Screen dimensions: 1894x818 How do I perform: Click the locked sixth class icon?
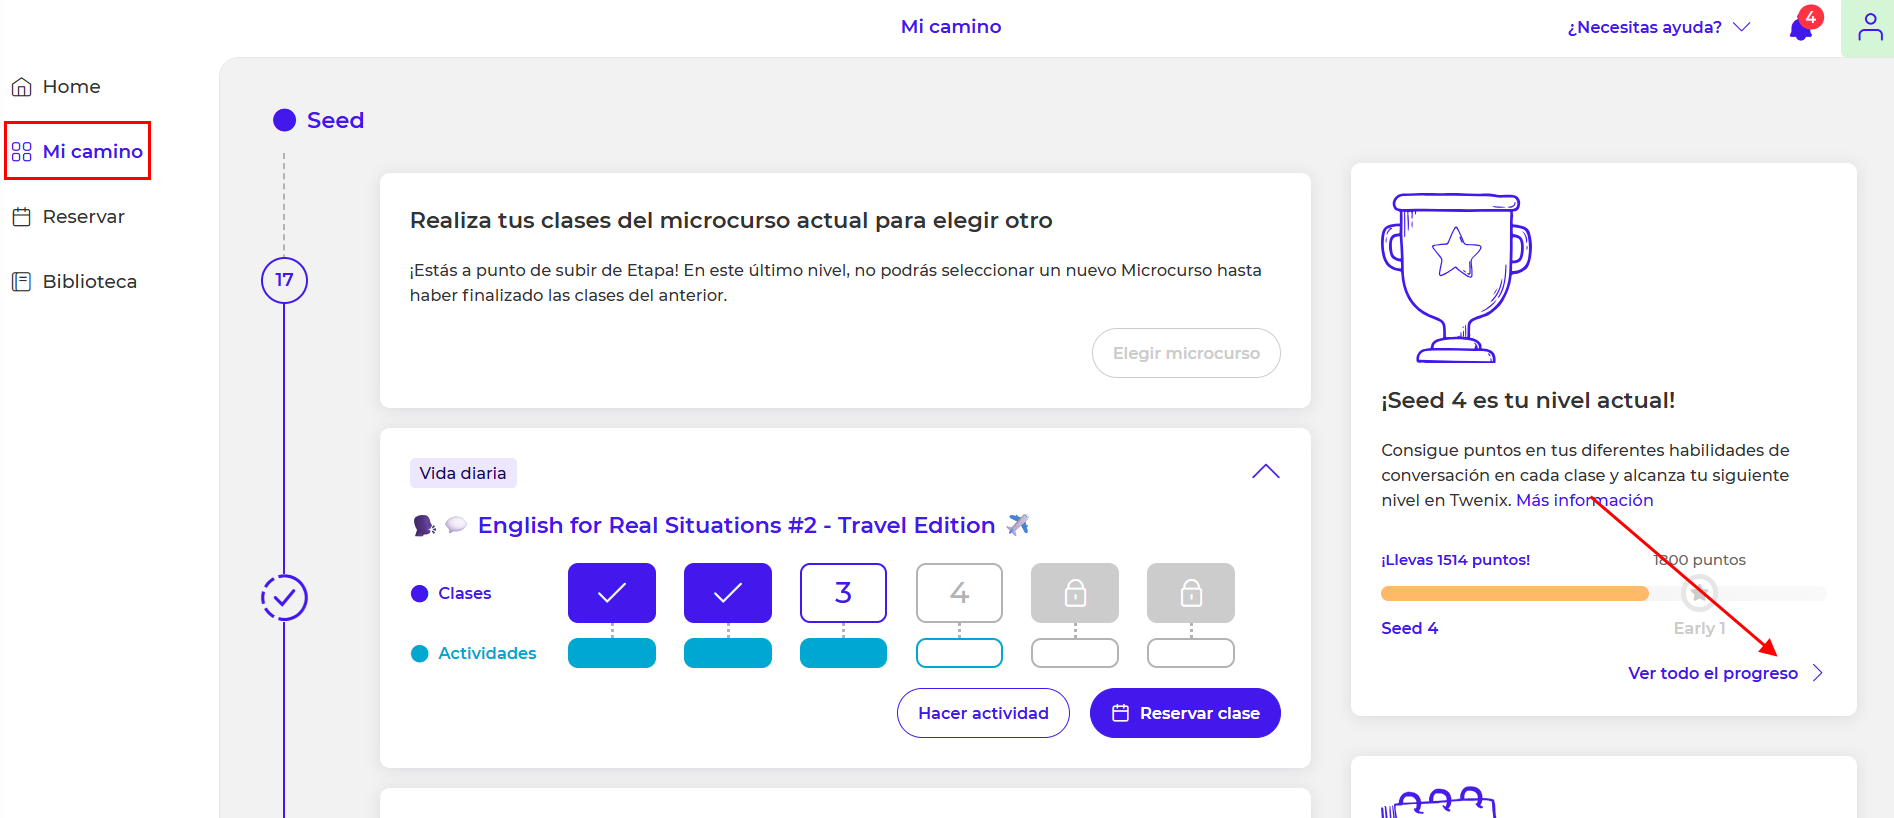coord(1191,593)
